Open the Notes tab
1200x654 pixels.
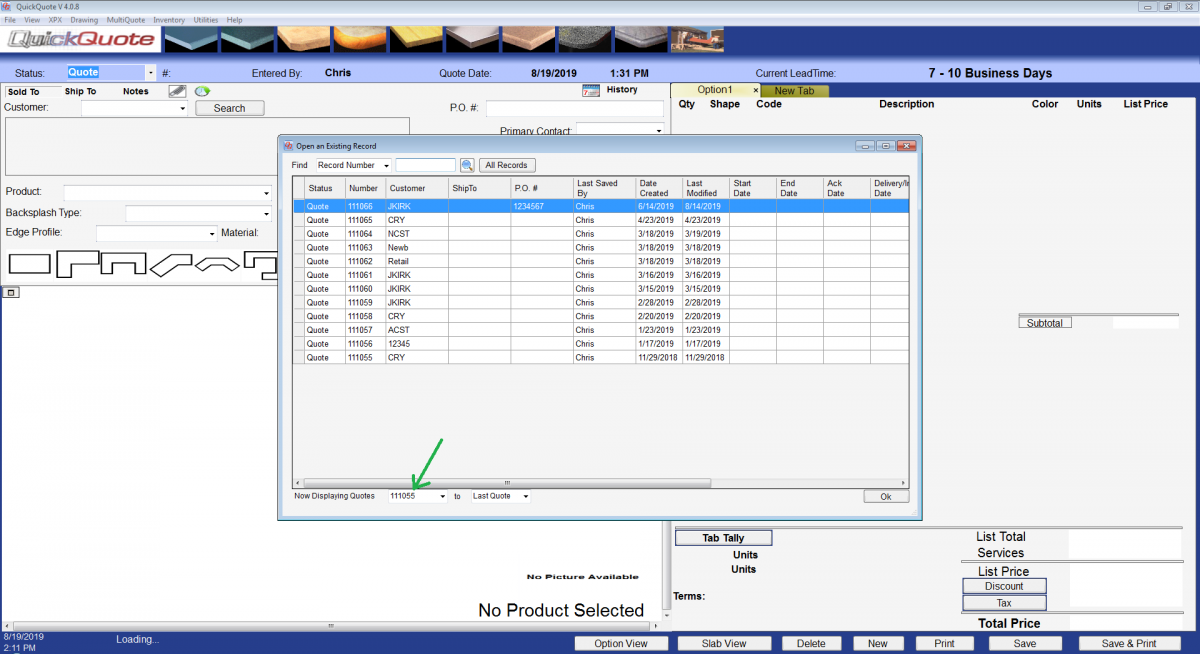pyautogui.click(x=136, y=91)
